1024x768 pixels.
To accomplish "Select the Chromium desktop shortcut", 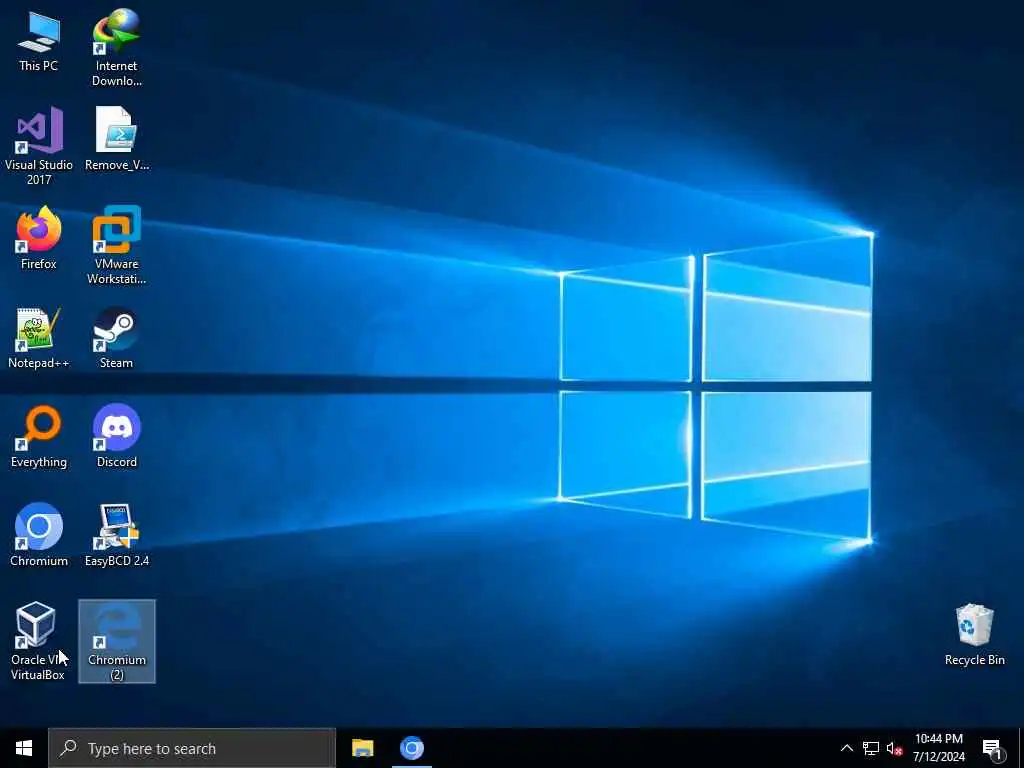I will click(39, 535).
